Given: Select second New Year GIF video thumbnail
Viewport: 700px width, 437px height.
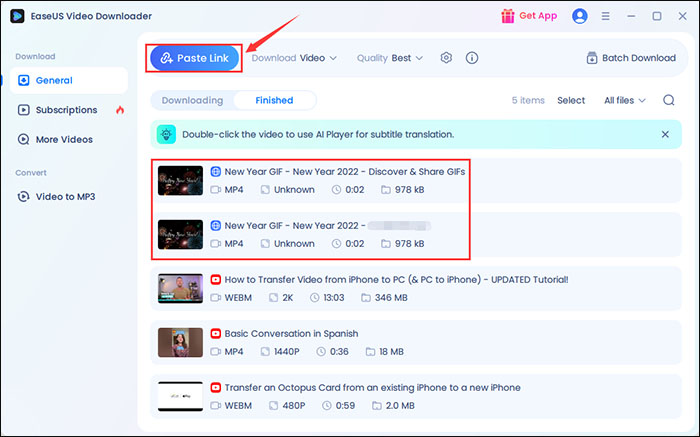Looking at the screenshot, I should click(x=180, y=234).
